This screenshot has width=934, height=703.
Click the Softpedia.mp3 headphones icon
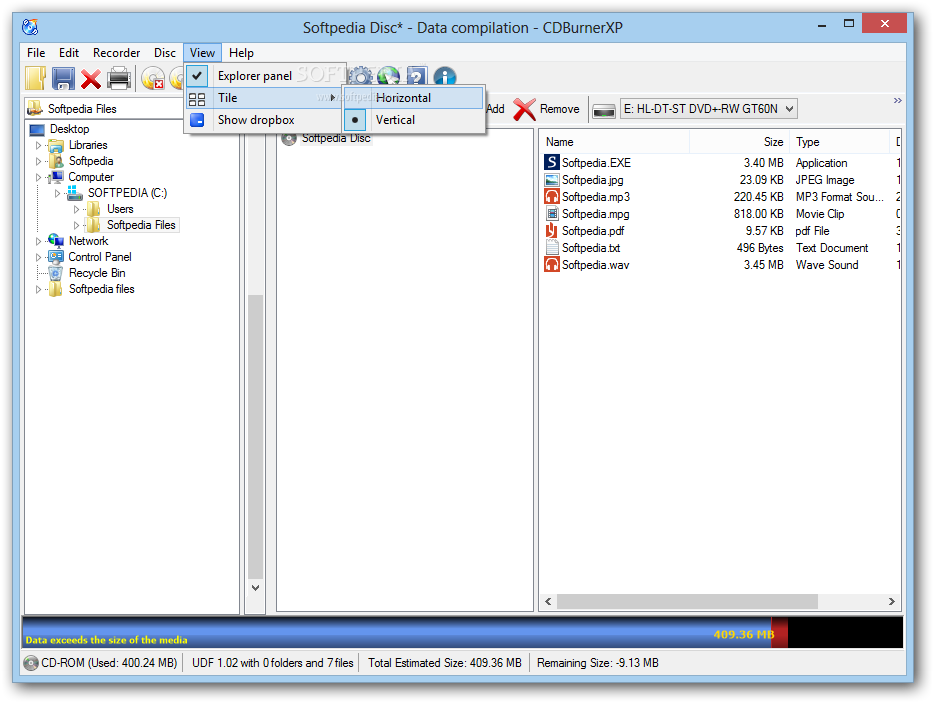[552, 197]
